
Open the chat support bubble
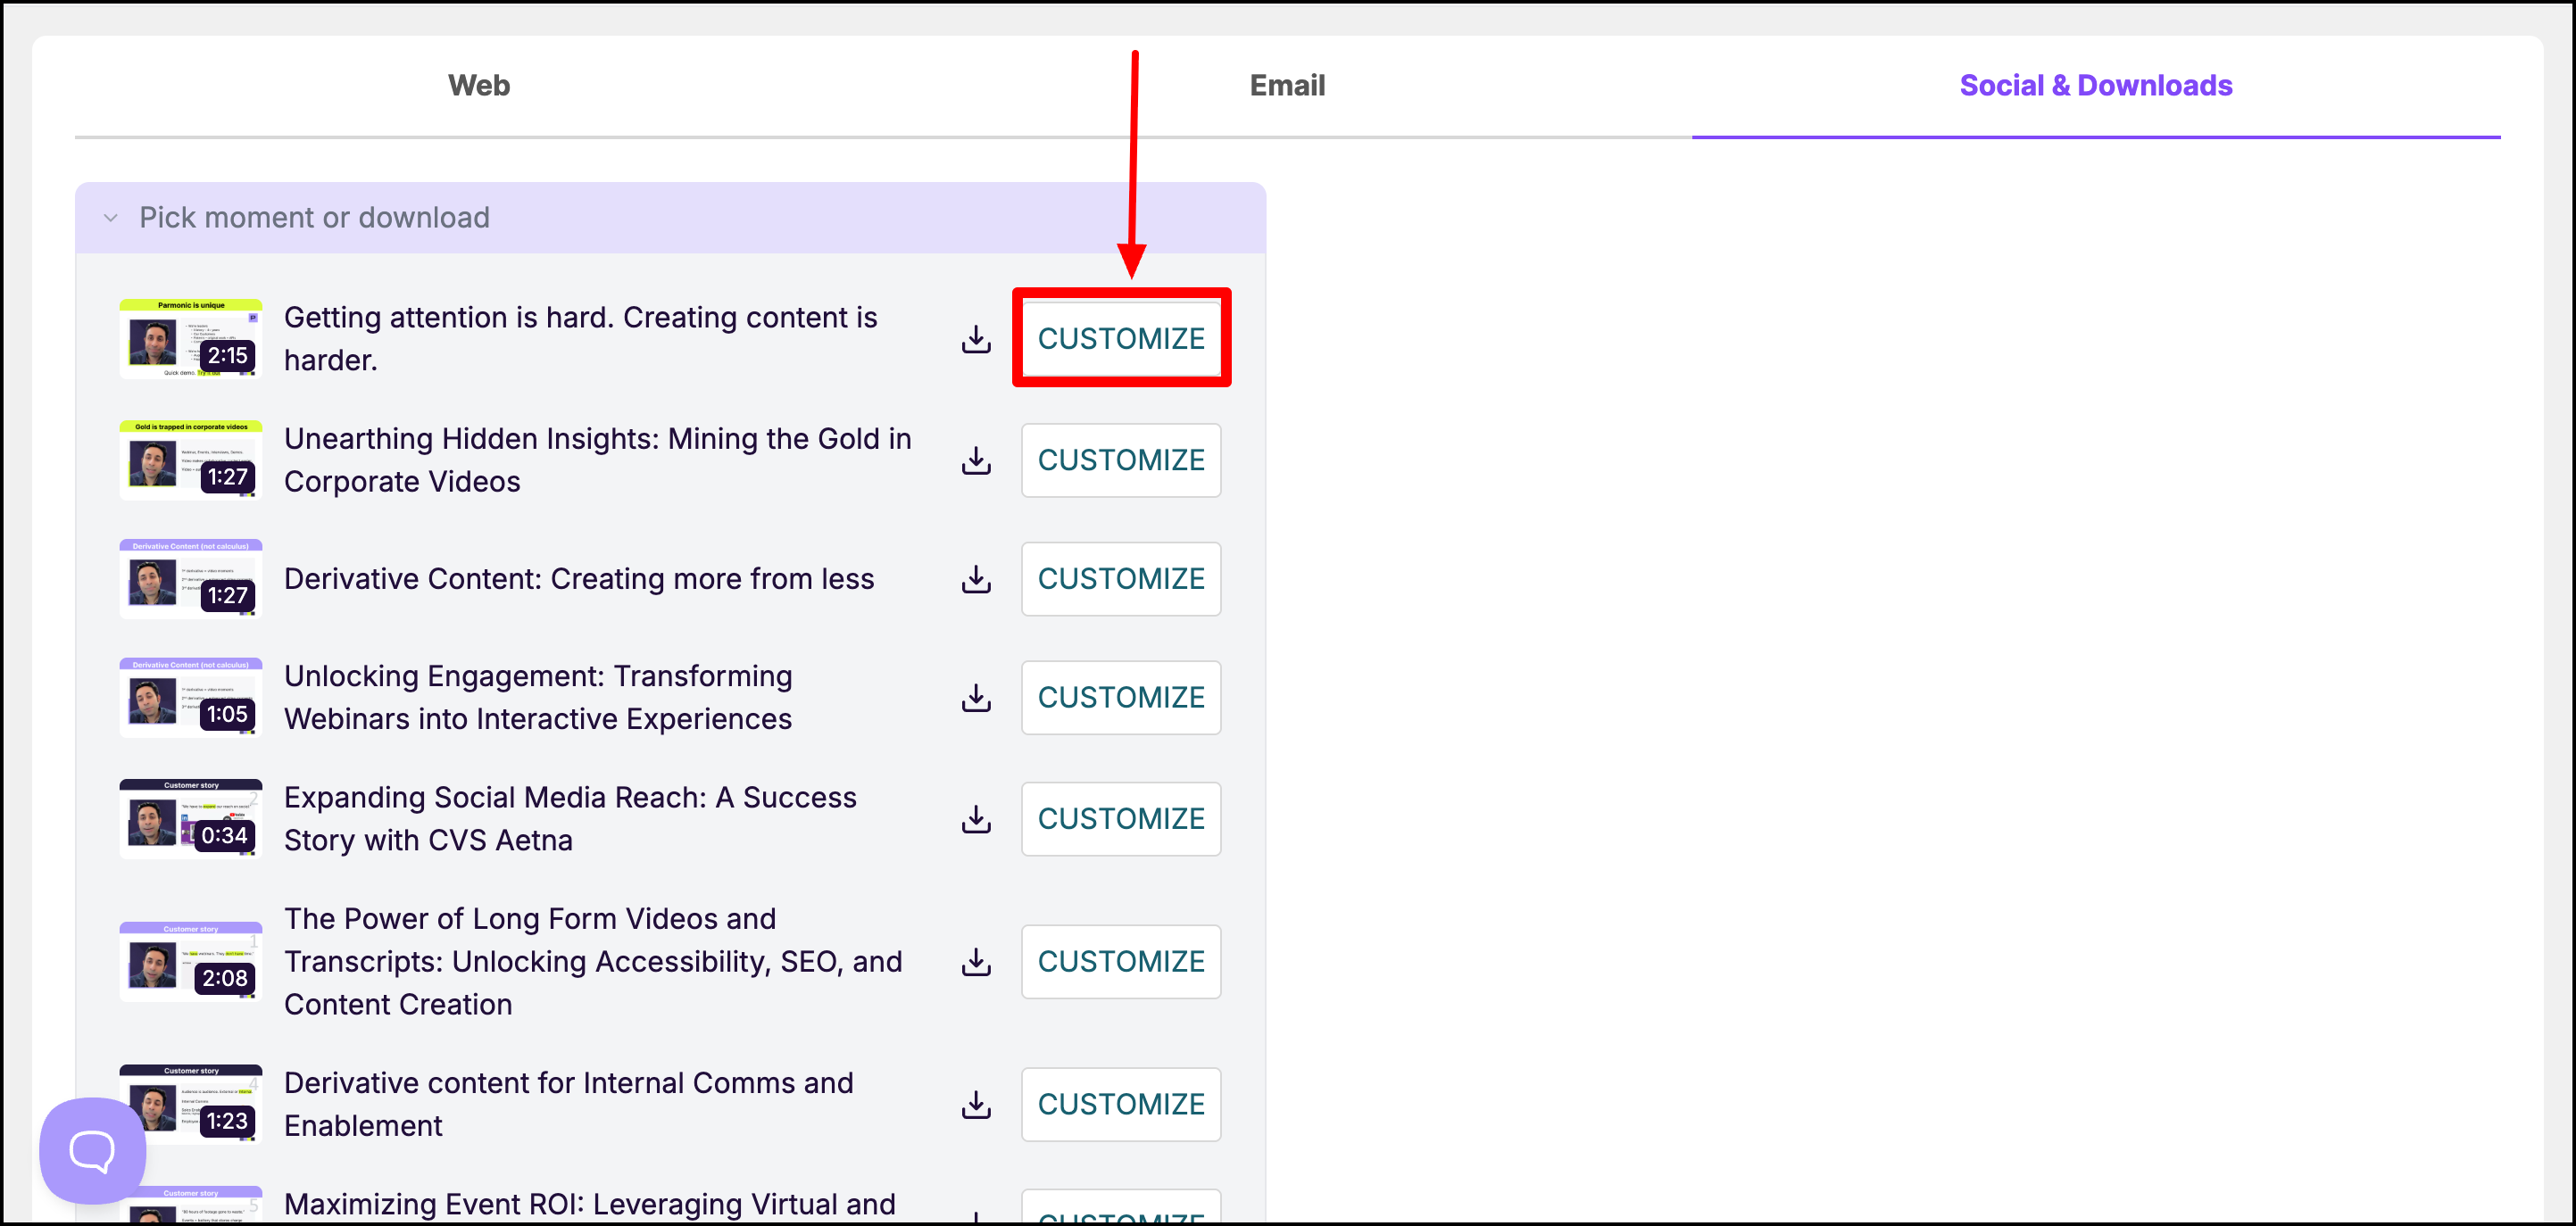coord(92,1150)
